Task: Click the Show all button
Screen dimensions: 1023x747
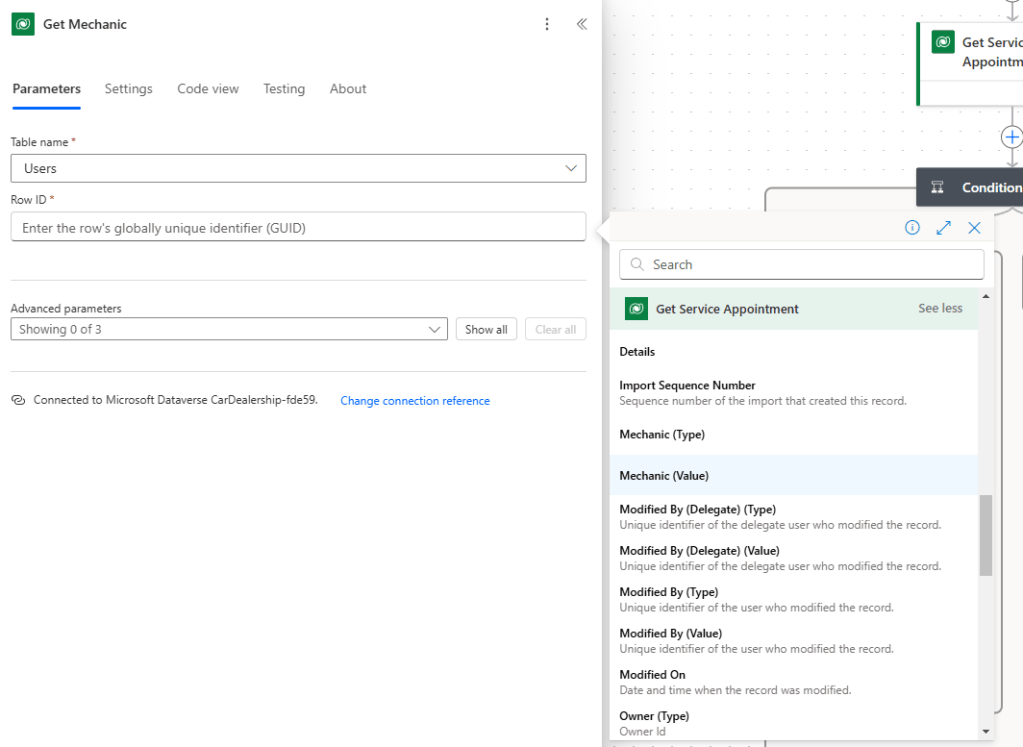Action: [x=486, y=329]
